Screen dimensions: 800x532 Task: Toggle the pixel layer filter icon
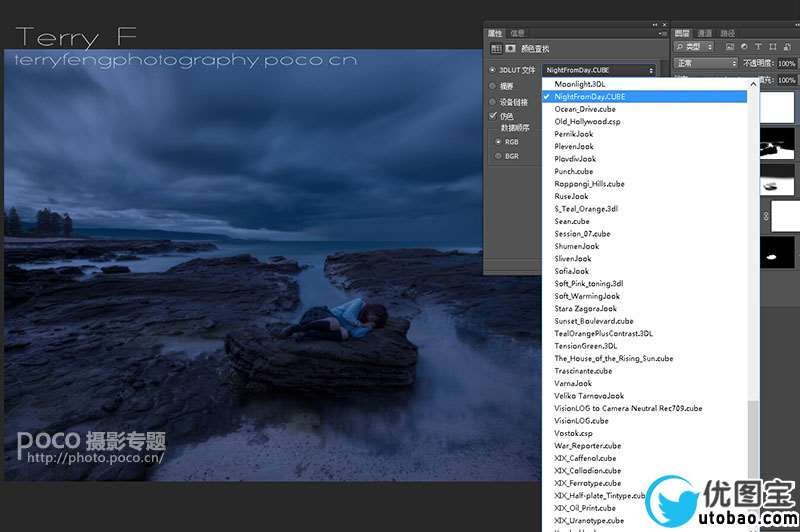point(730,46)
